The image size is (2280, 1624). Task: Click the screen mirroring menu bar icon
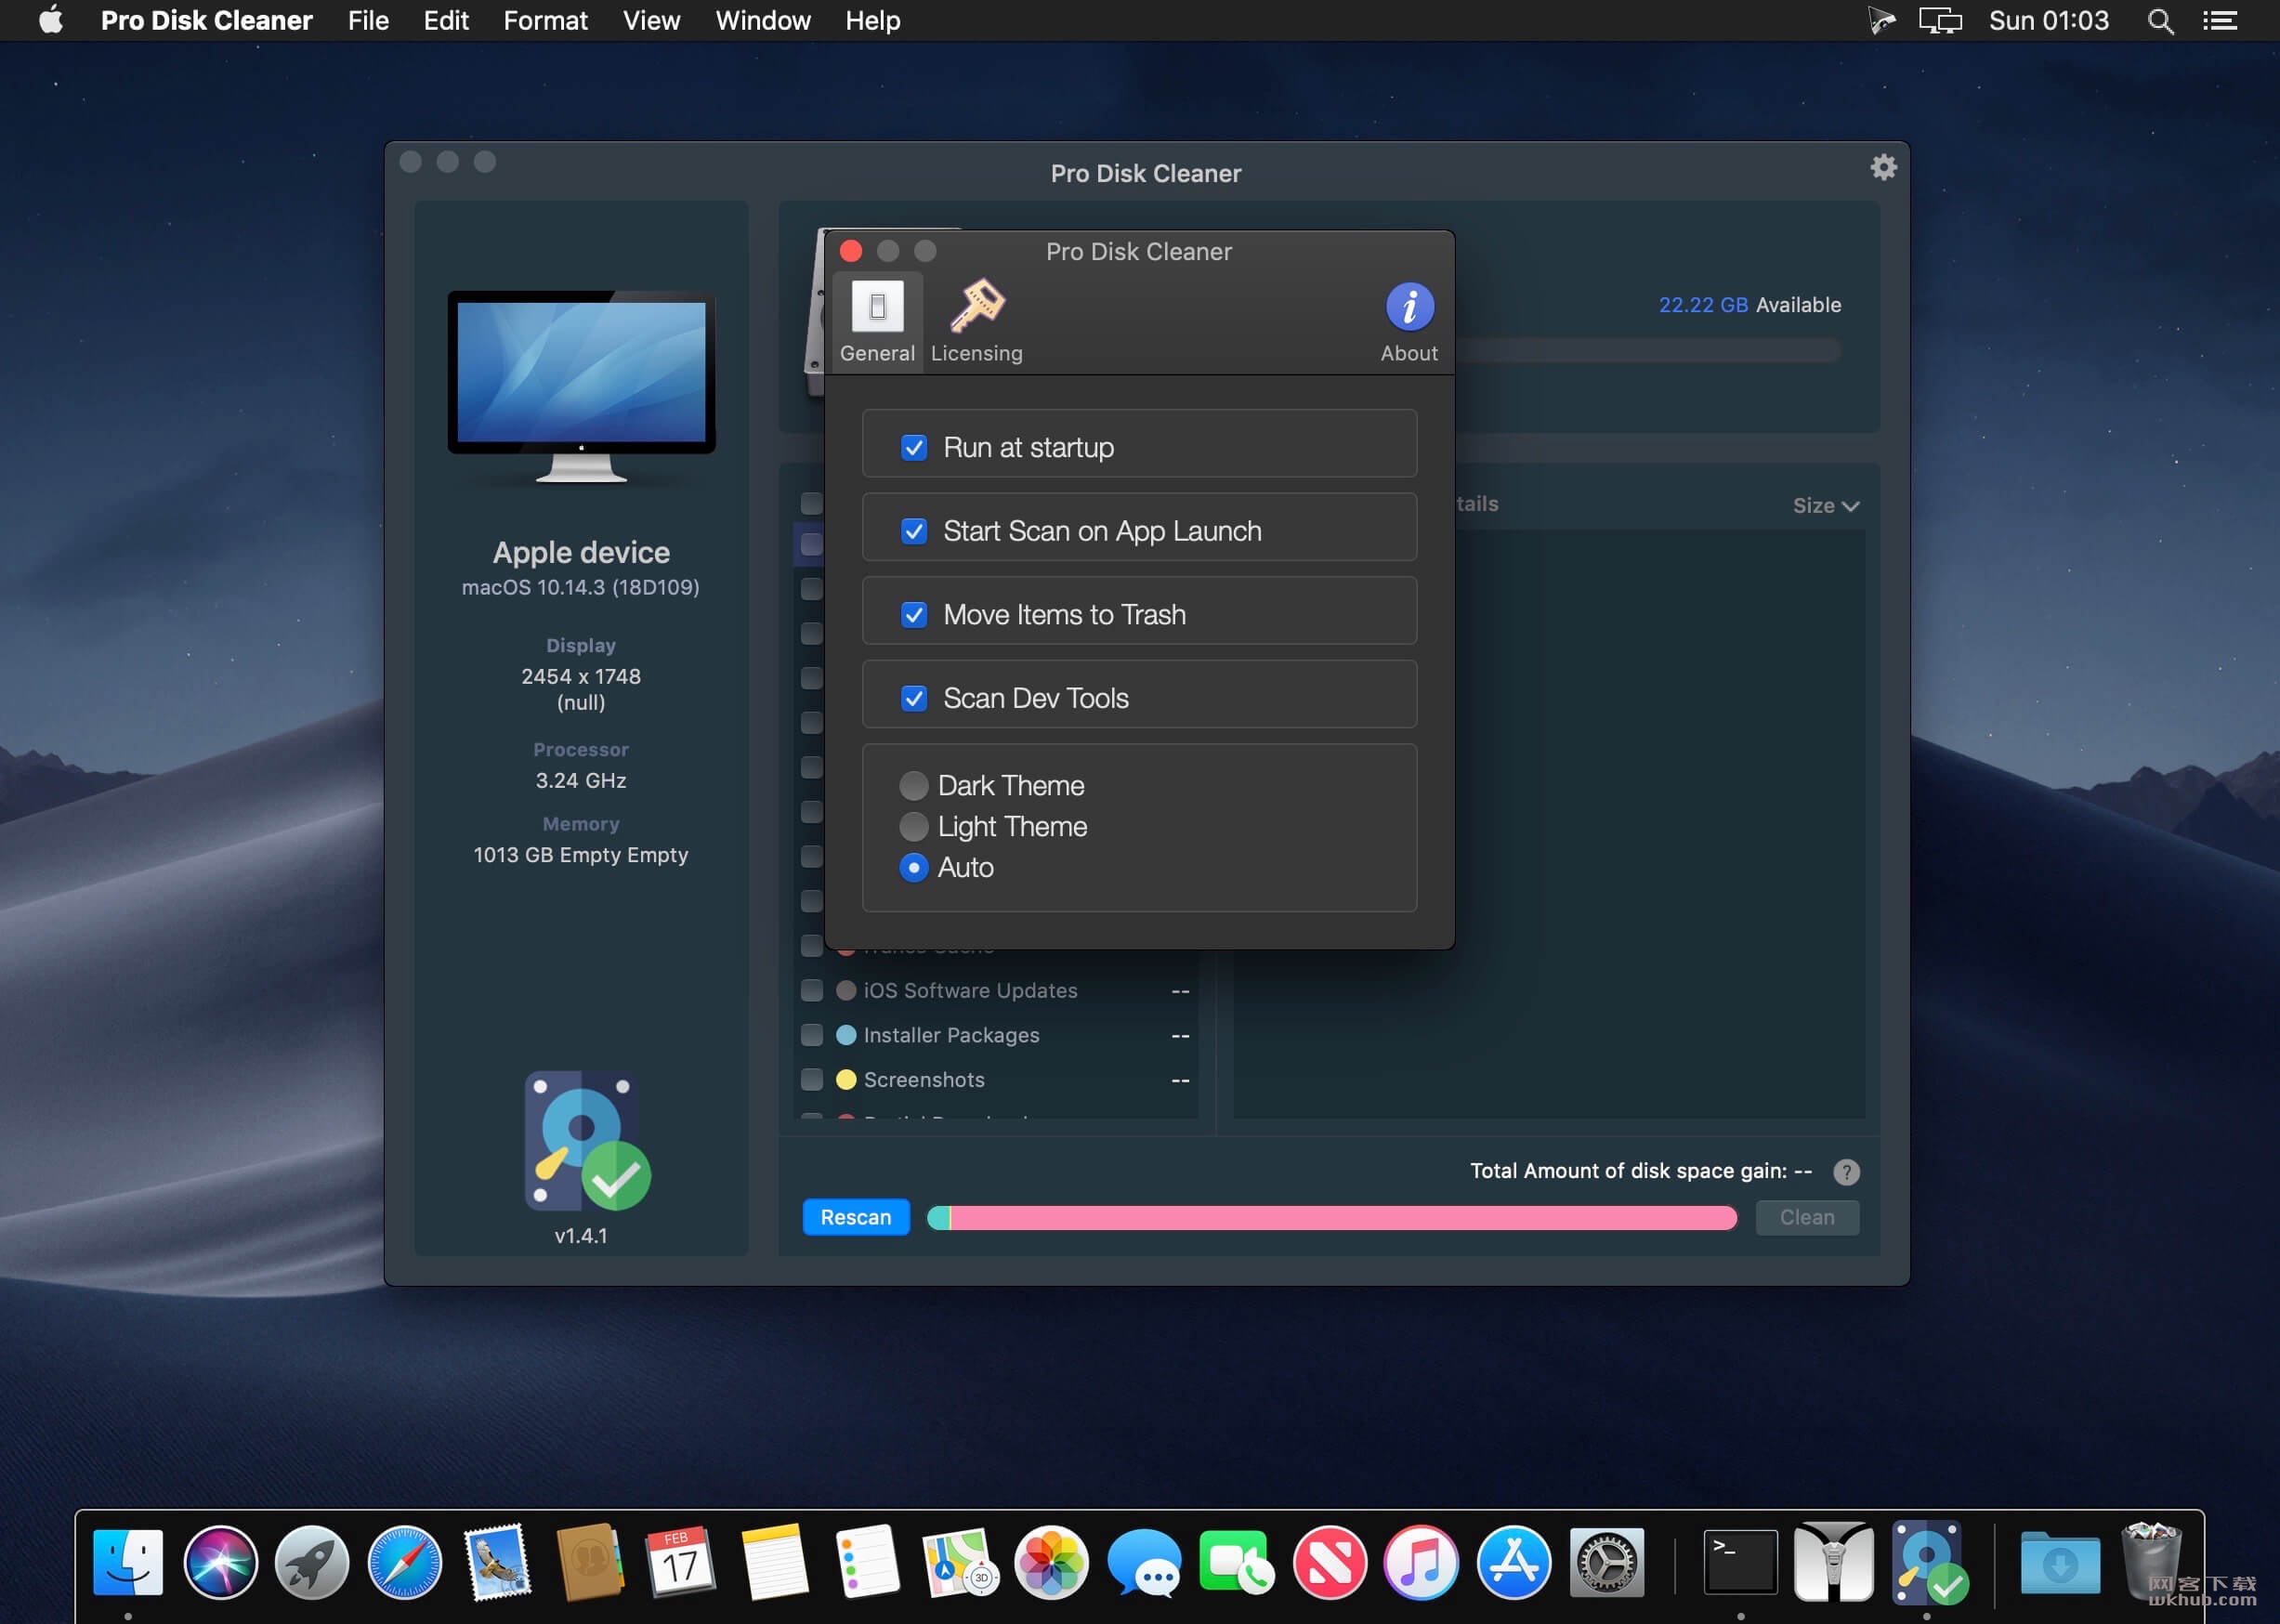point(1940,21)
